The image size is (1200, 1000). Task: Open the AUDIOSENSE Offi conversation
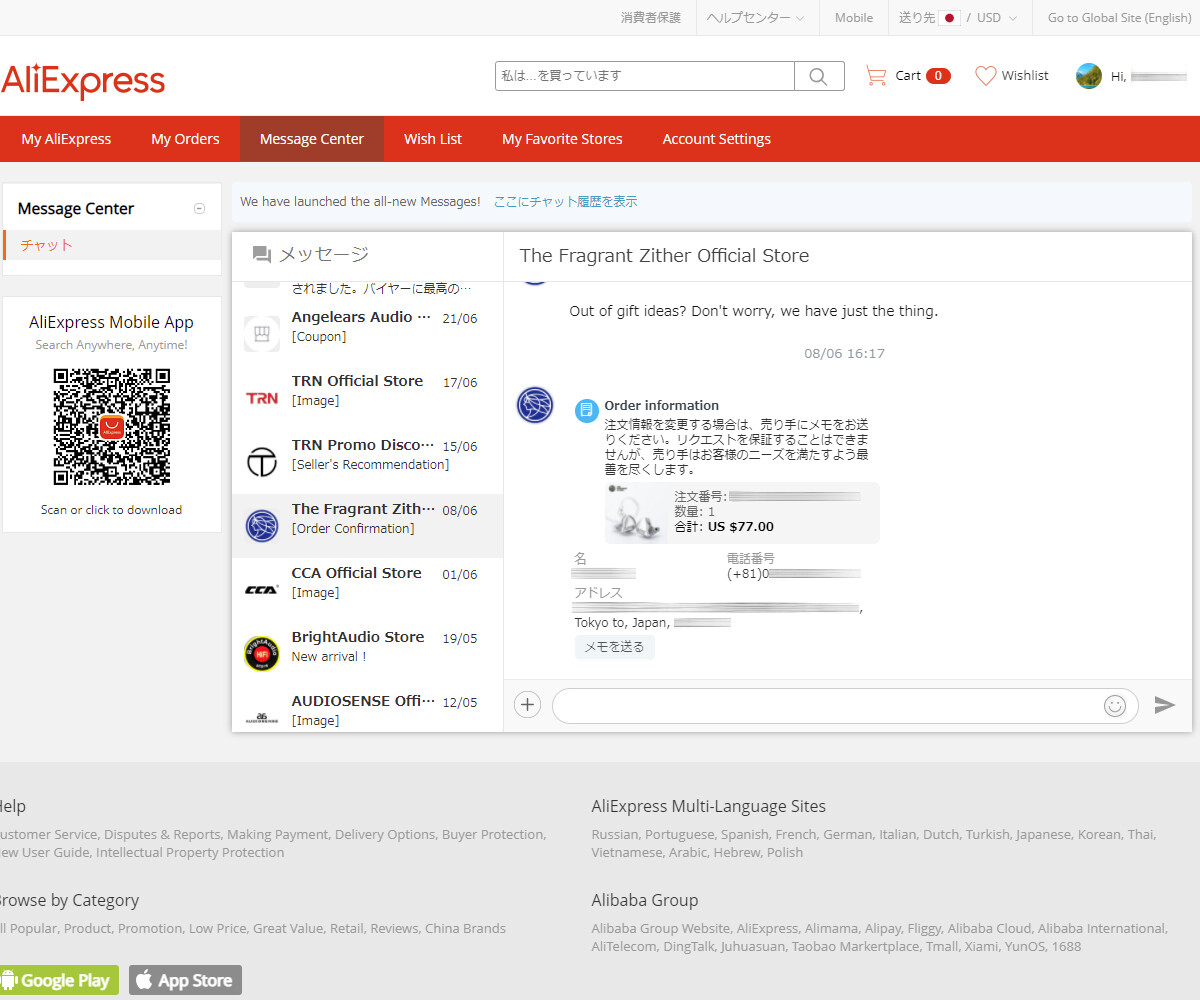pos(368,709)
